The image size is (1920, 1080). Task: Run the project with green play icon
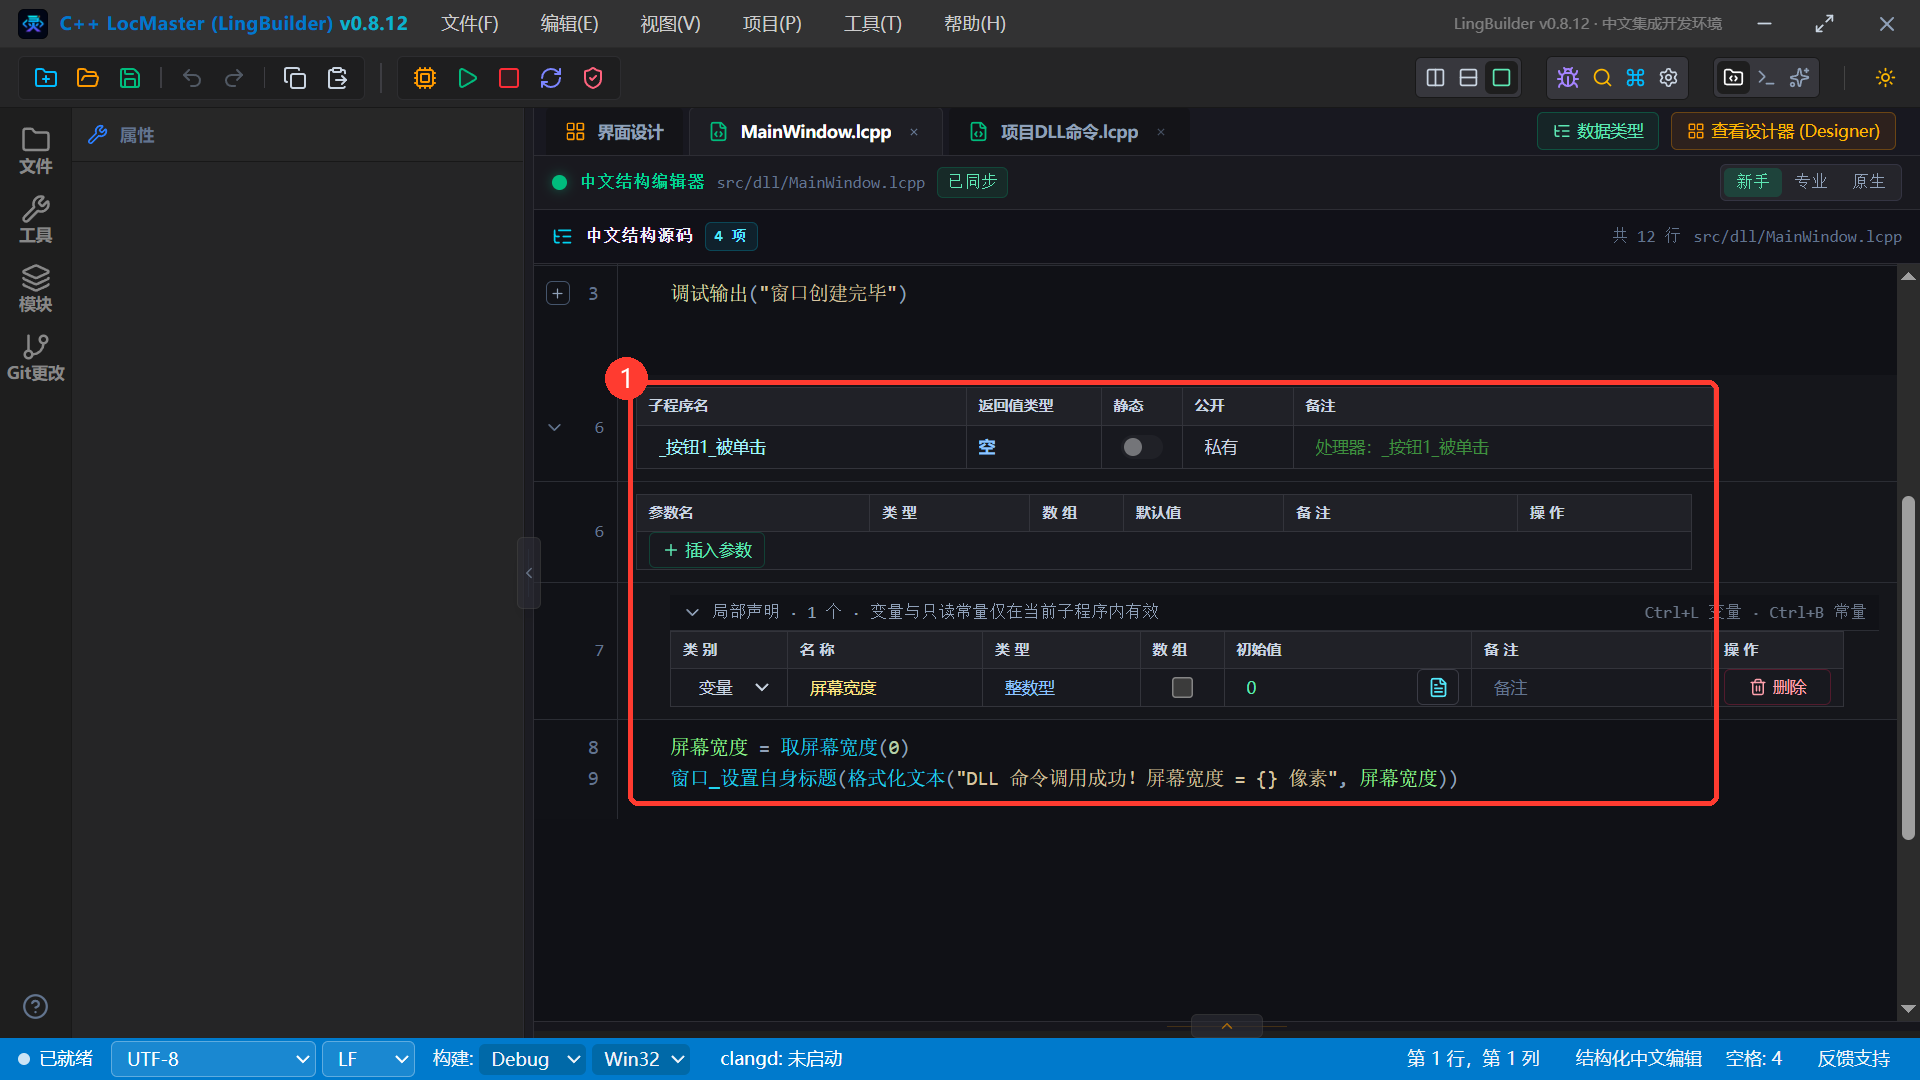467,78
